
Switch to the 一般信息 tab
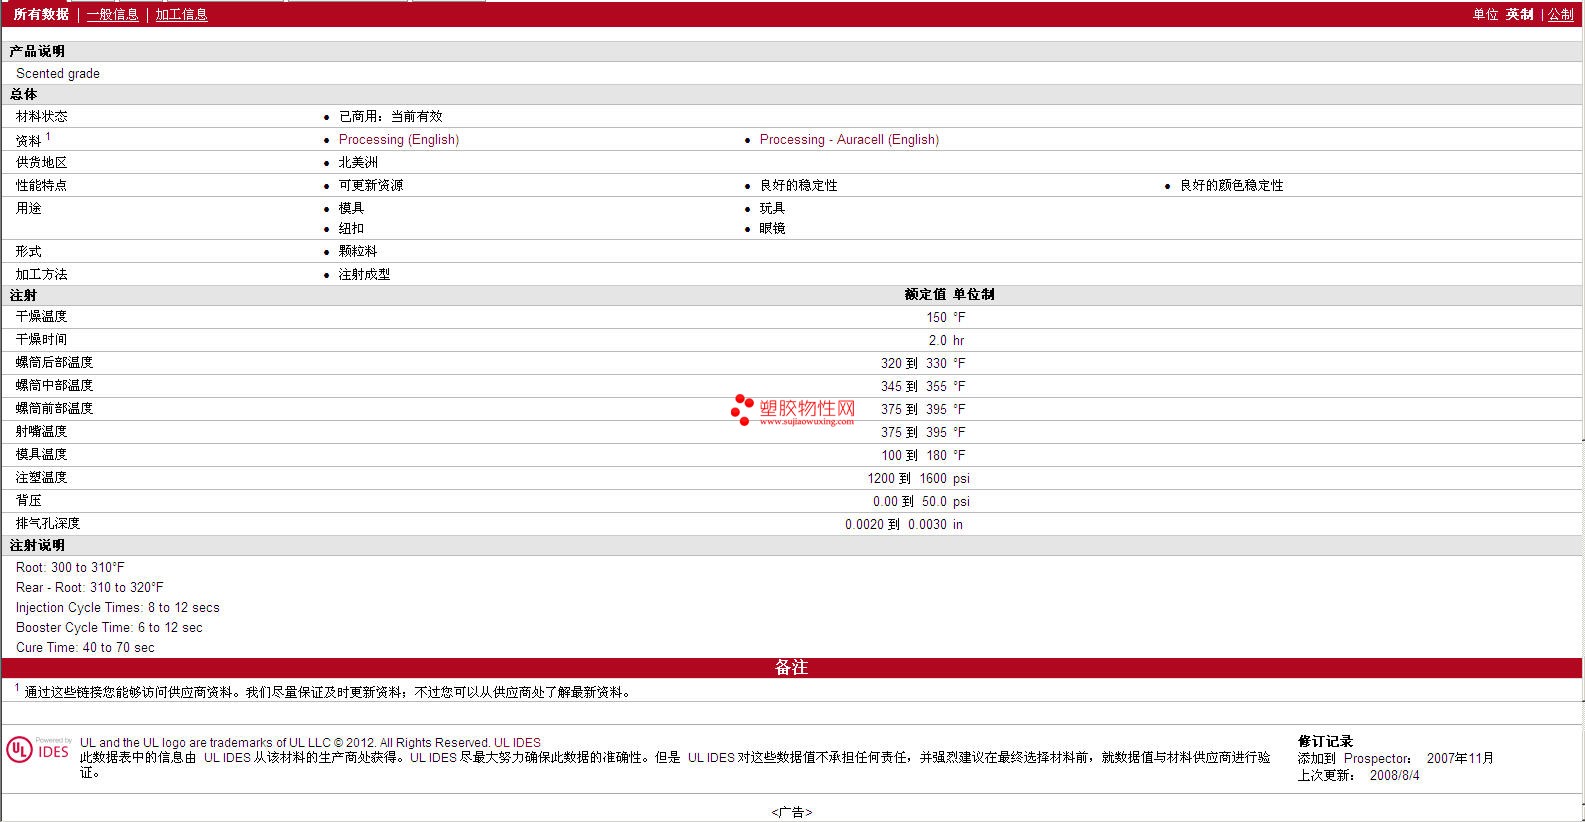[x=112, y=15]
